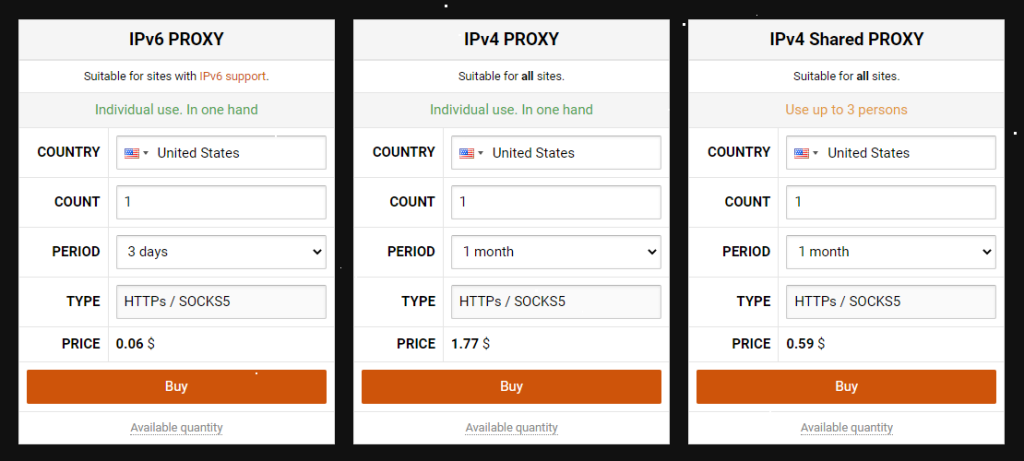1024x461 pixels.
Task: Focus the IPv4 Shared PROXY count field
Action: click(x=891, y=202)
